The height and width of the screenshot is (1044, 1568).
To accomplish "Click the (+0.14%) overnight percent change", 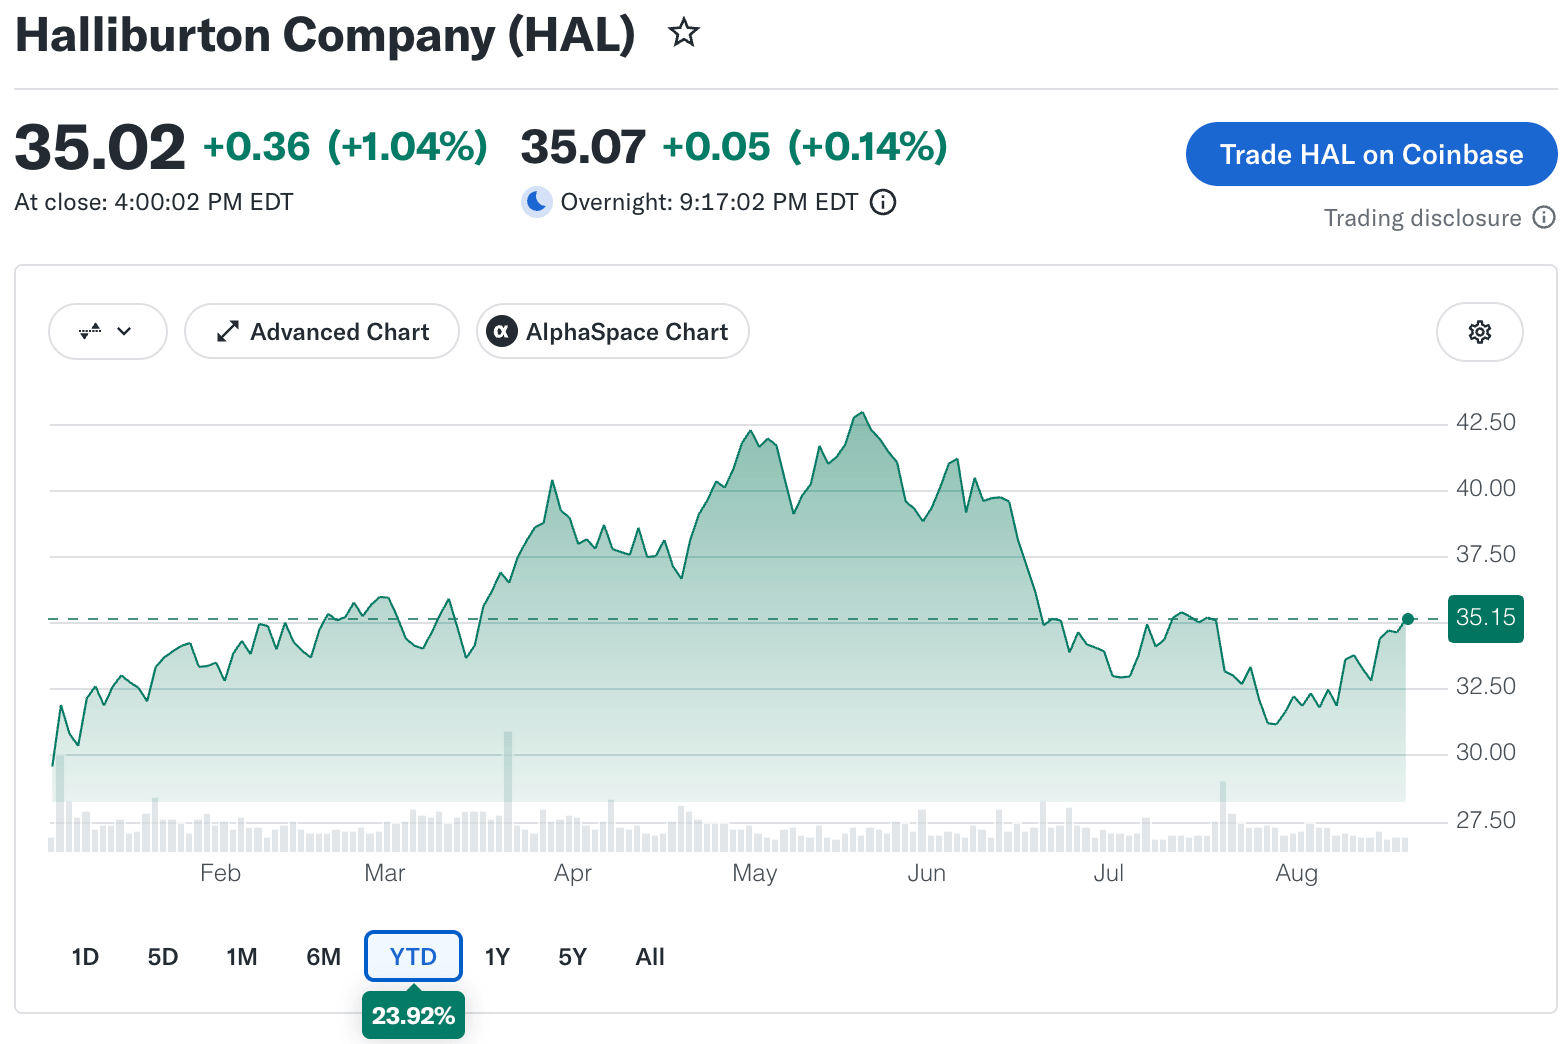I will click(x=868, y=147).
